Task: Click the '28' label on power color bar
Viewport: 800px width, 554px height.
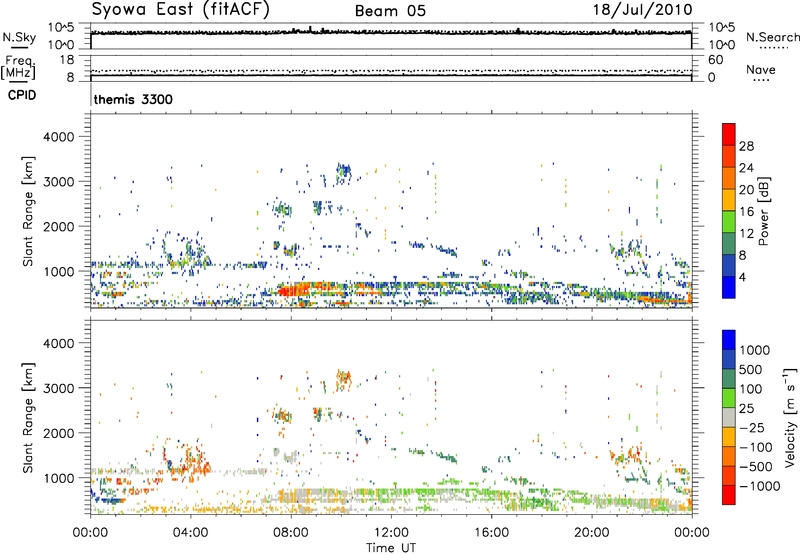Action: point(746,146)
